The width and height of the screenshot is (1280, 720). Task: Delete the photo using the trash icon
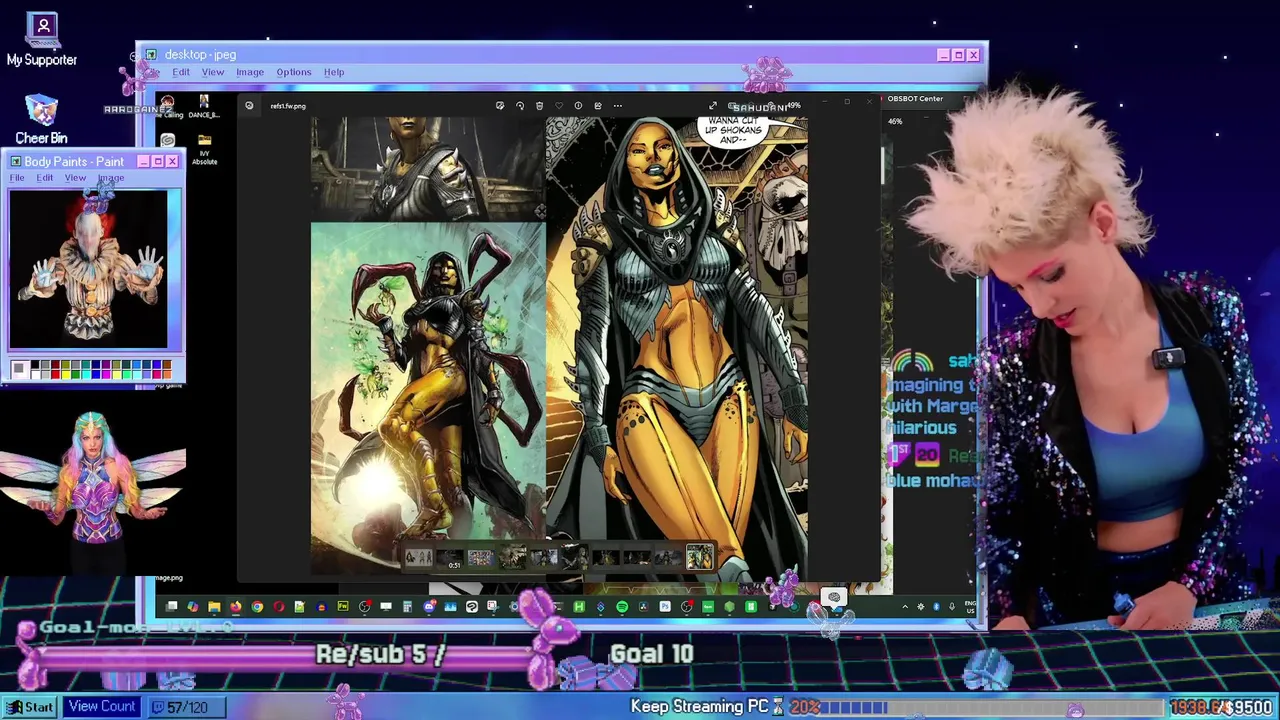539,106
